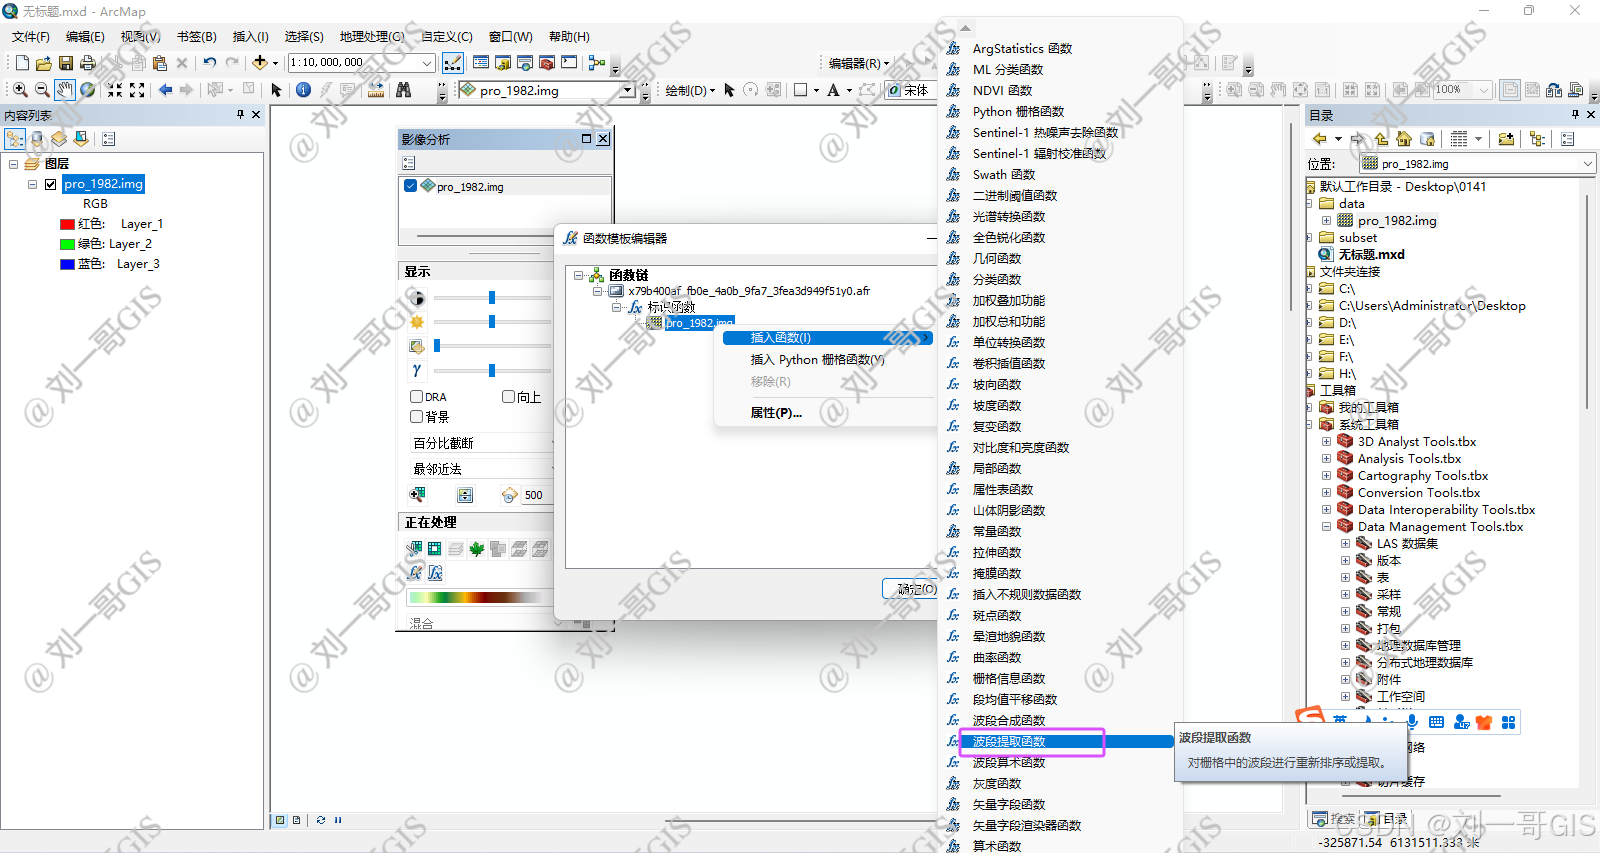Select 波段提取函数 from function list
This screenshot has height=853, width=1600.
tap(1009, 742)
